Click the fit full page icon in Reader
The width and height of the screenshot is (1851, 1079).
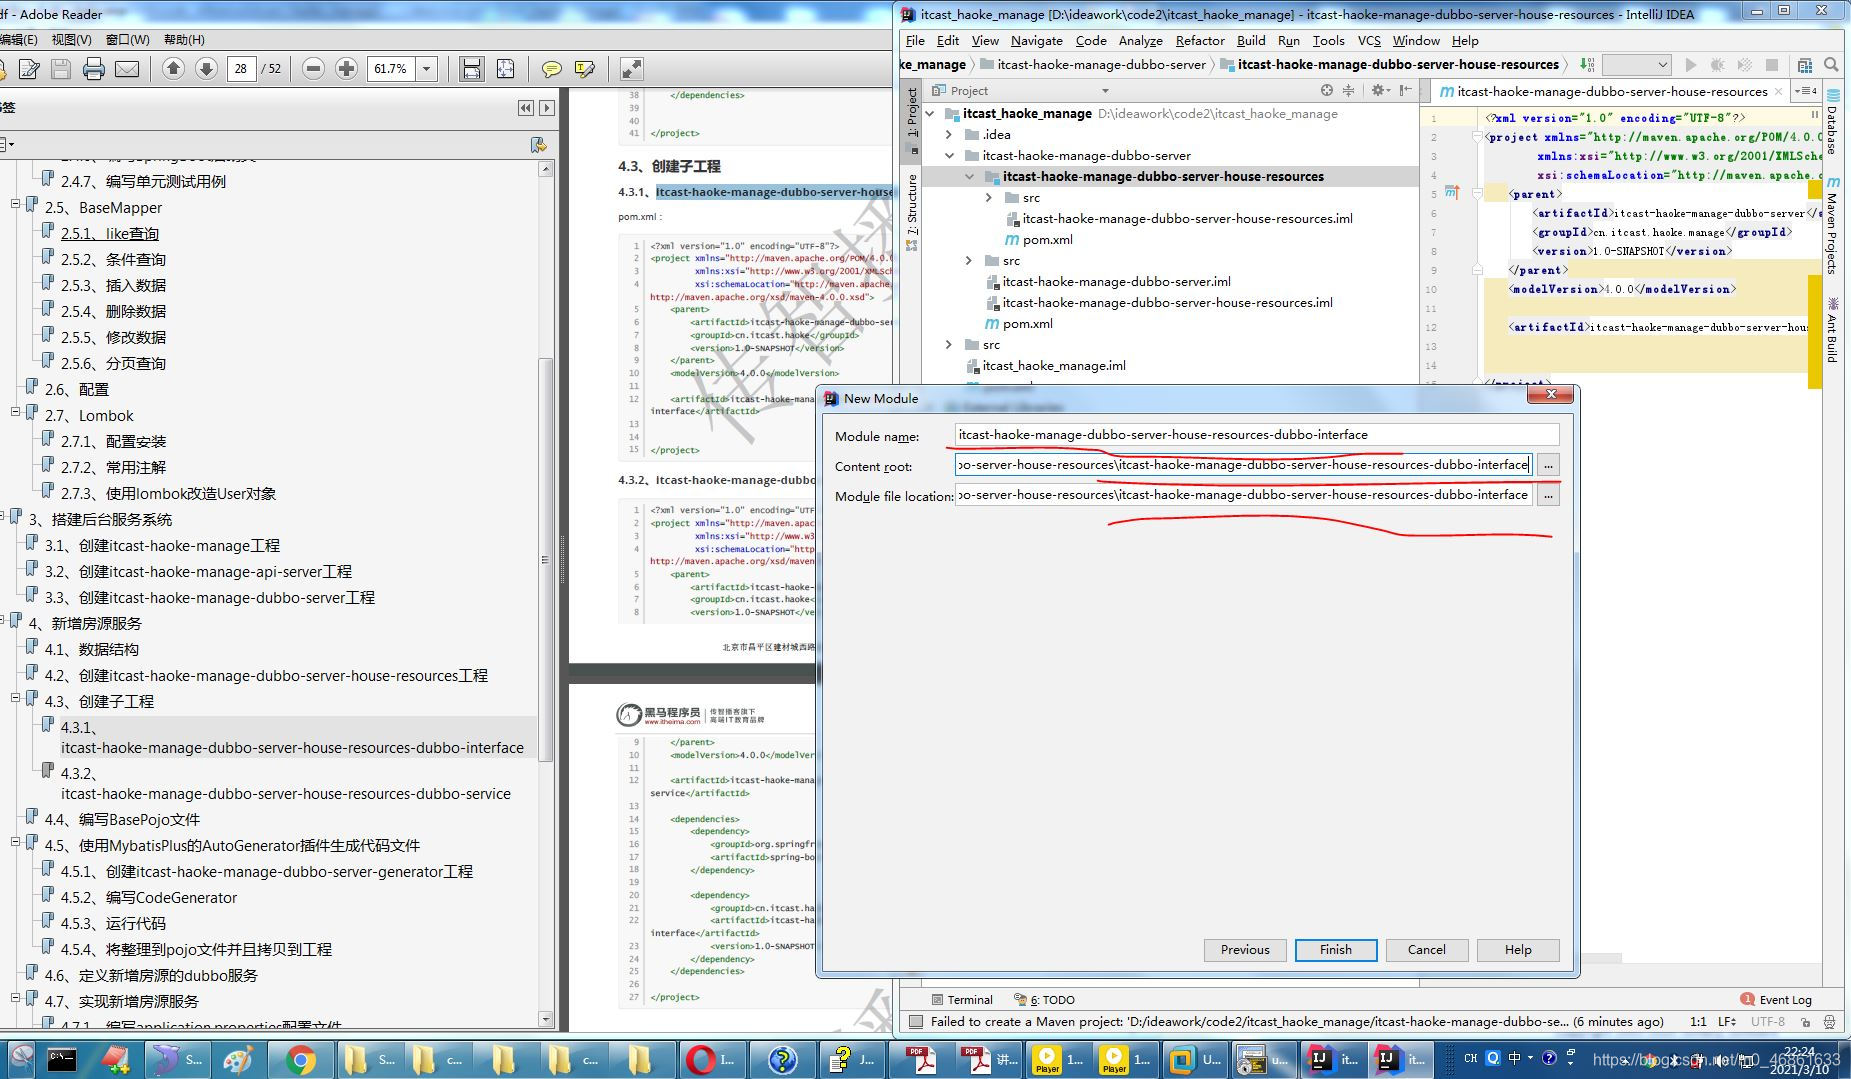pyautogui.click(x=506, y=69)
